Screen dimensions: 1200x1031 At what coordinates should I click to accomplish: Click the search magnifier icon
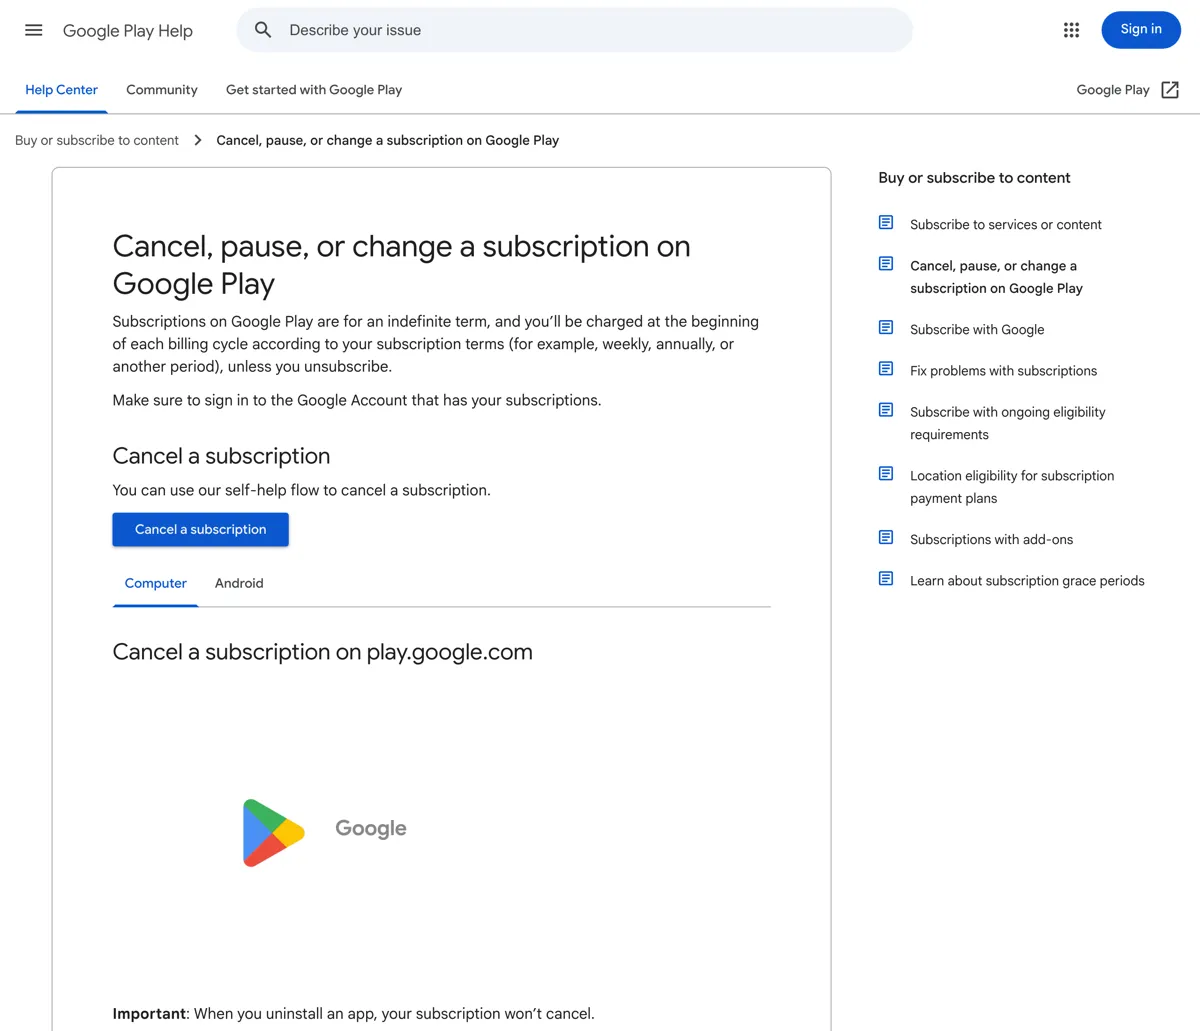click(263, 30)
